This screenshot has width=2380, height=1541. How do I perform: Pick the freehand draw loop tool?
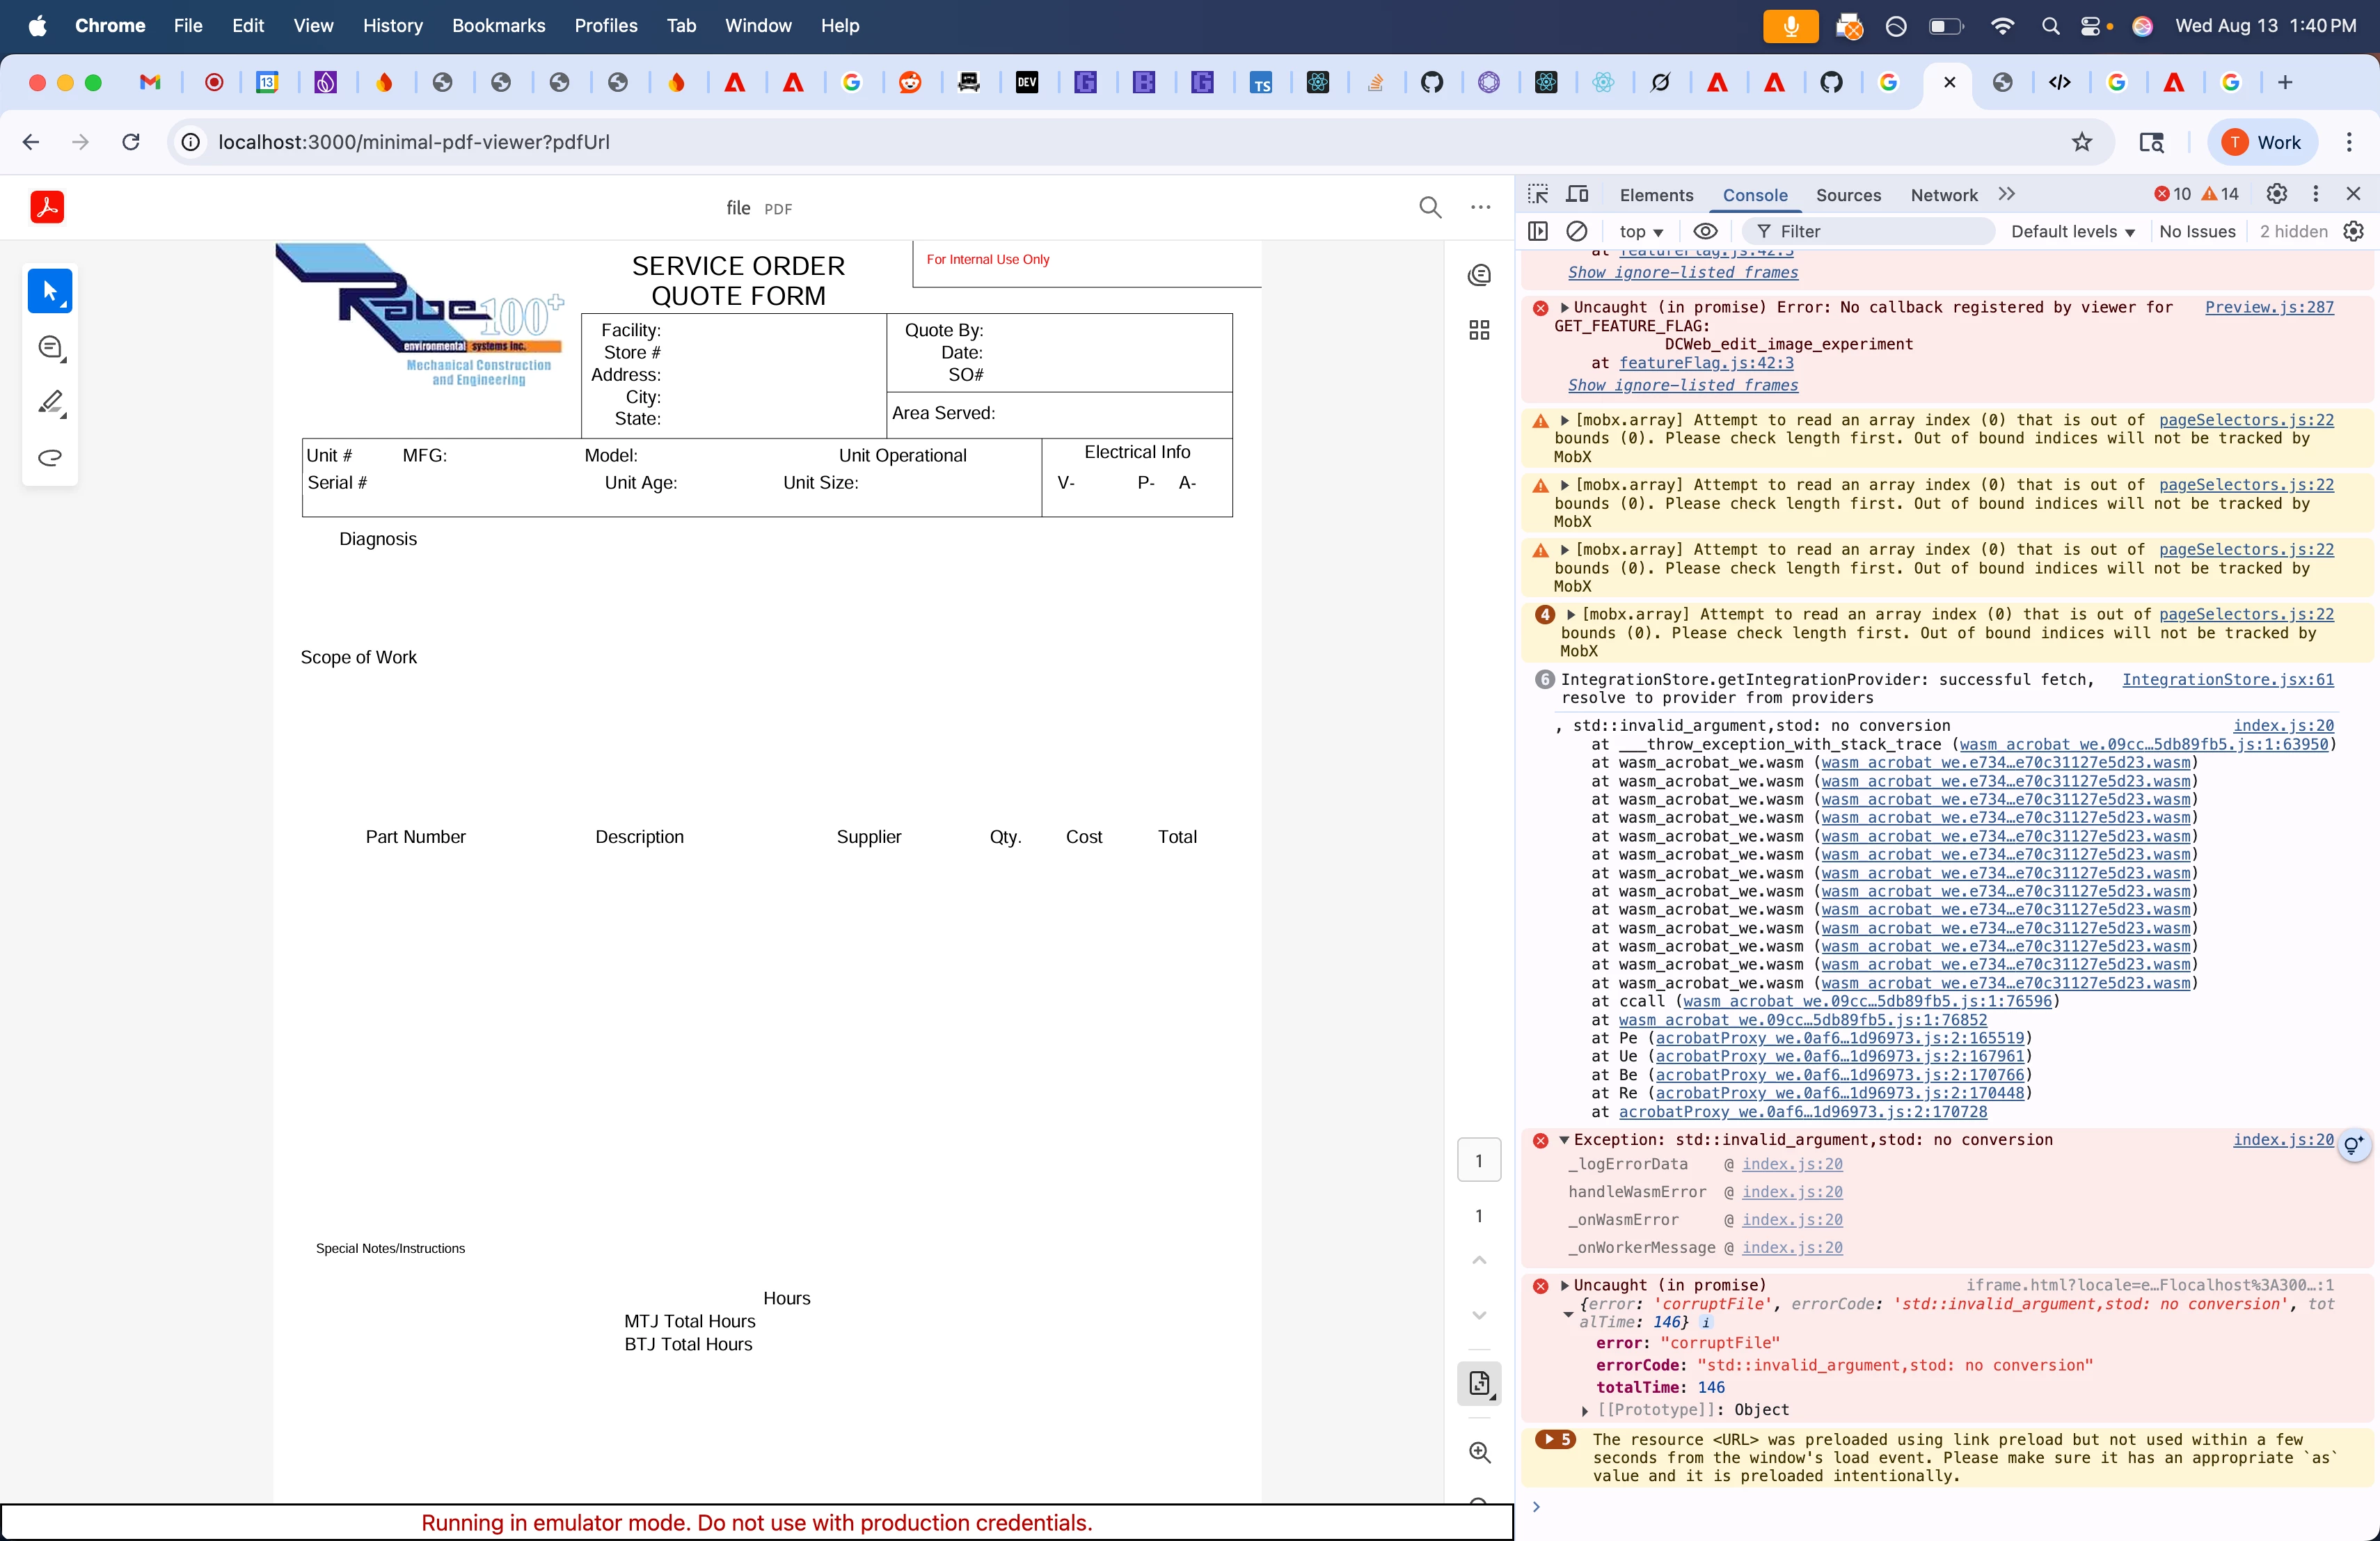pos(50,458)
